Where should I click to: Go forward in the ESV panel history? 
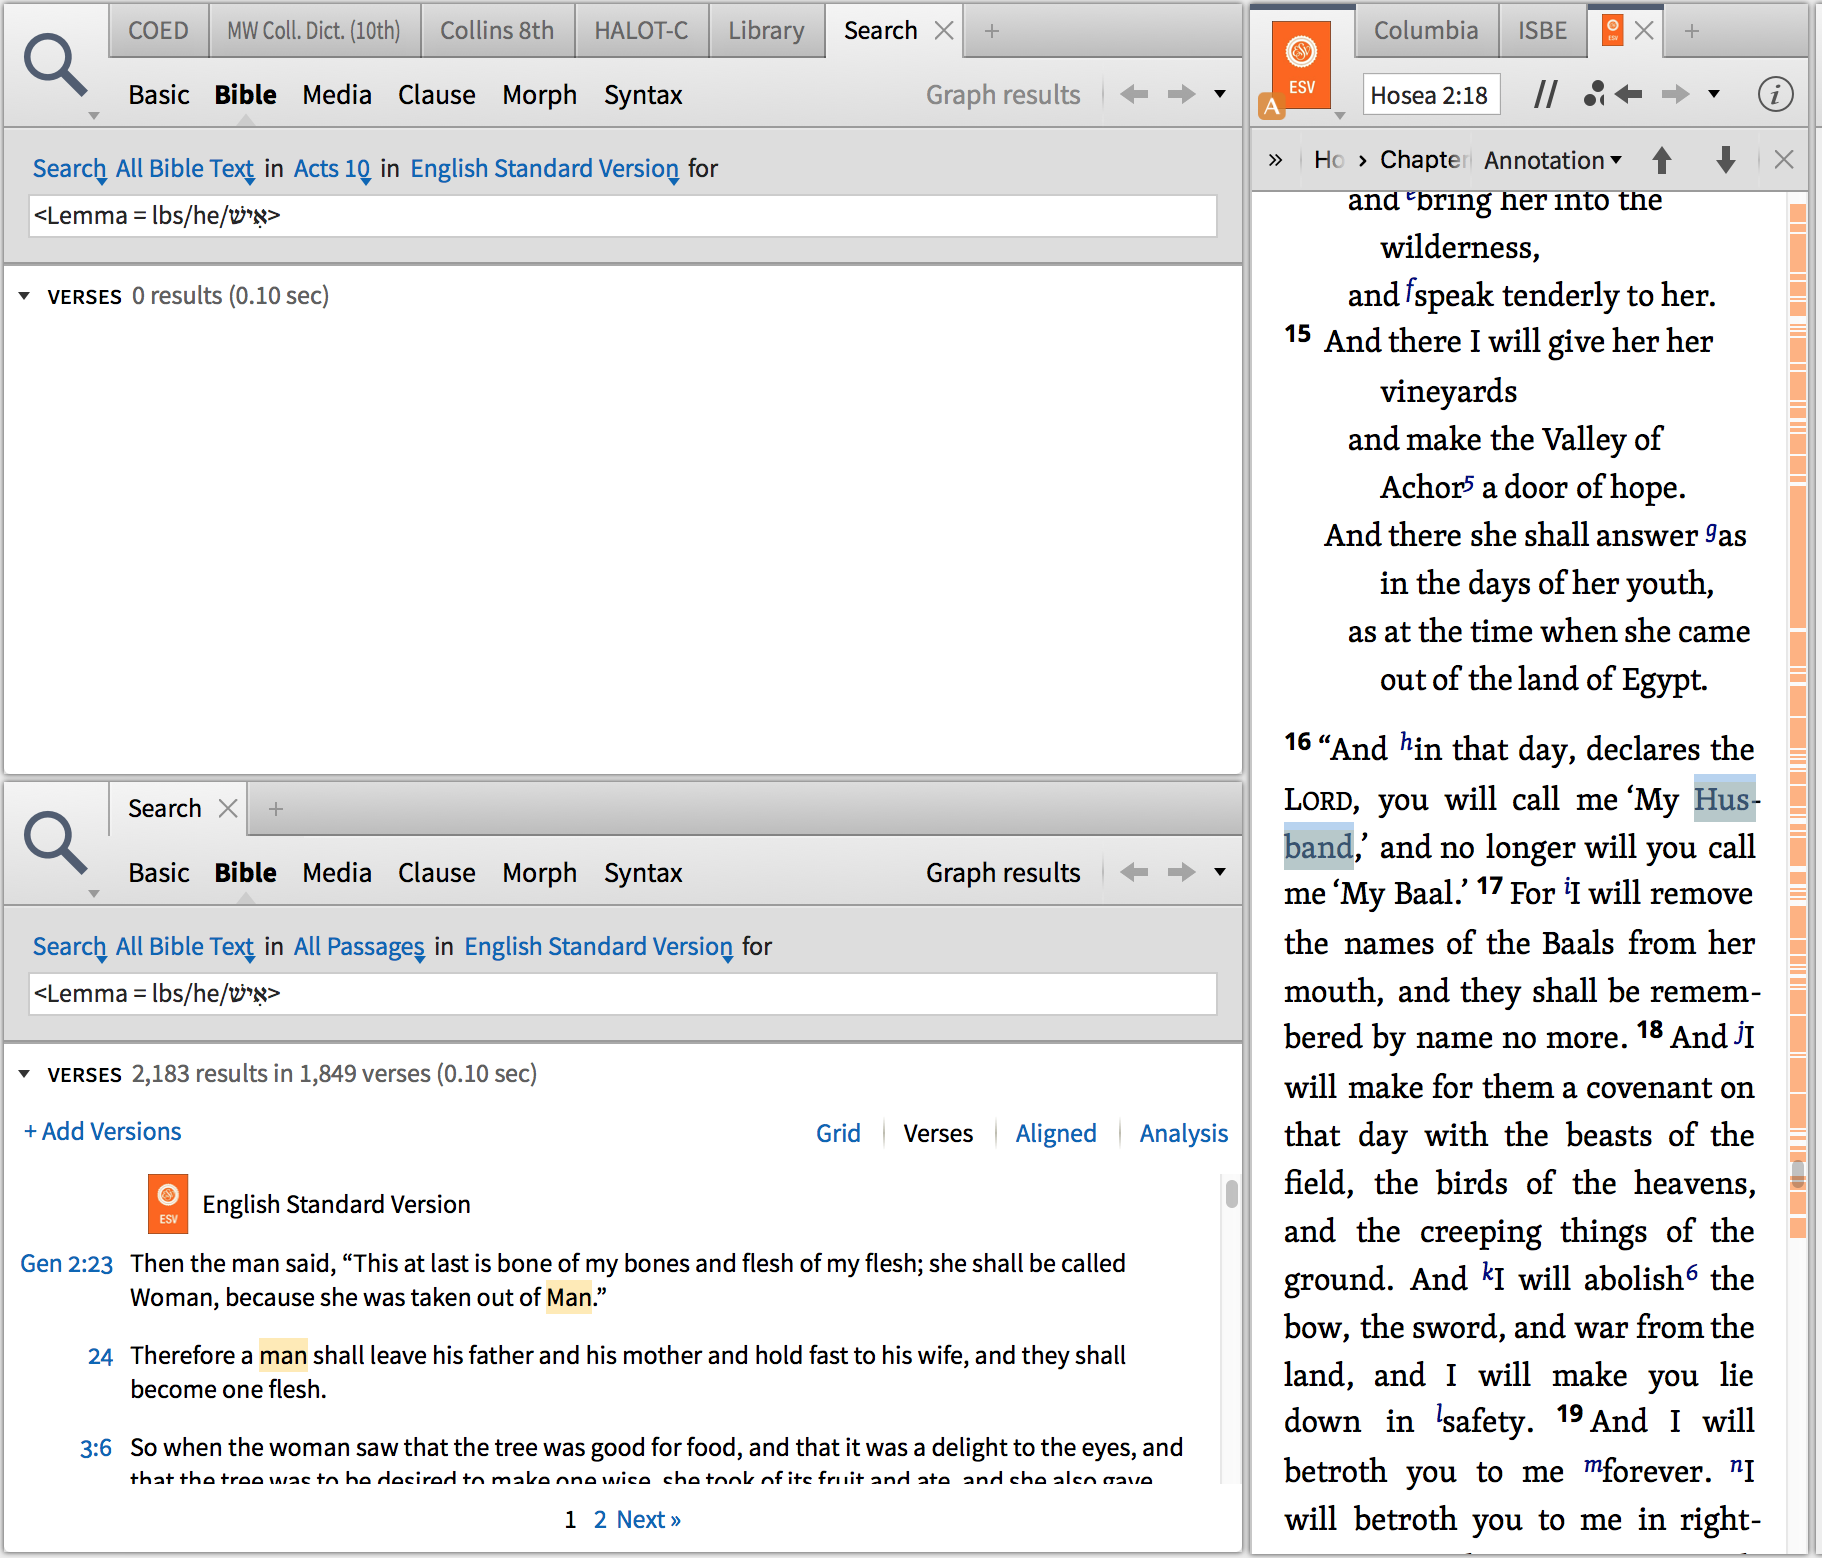(x=1676, y=94)
